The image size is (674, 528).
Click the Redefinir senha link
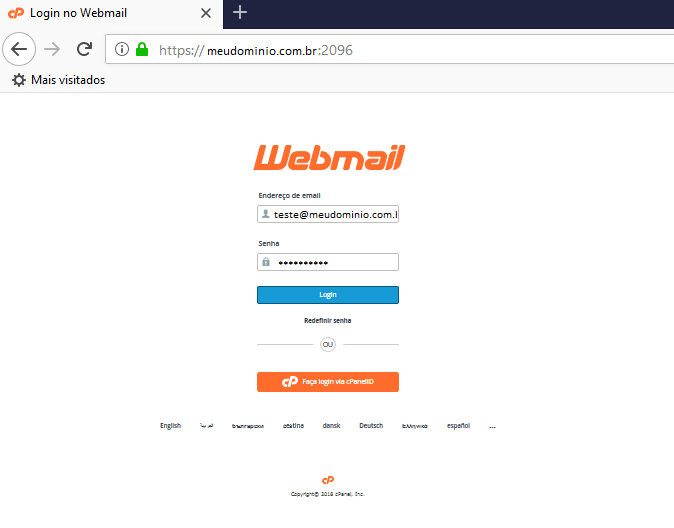pos(328,321)
